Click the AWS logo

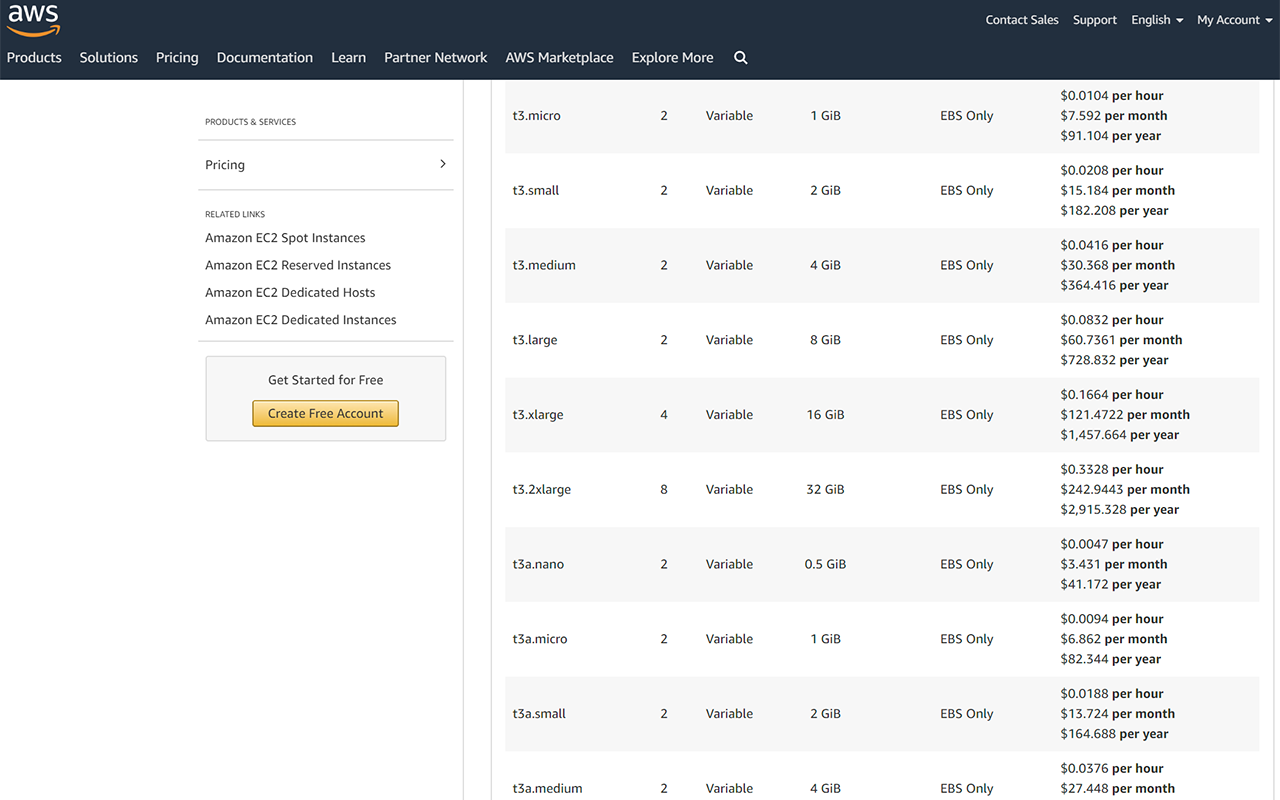coord(33,20)
